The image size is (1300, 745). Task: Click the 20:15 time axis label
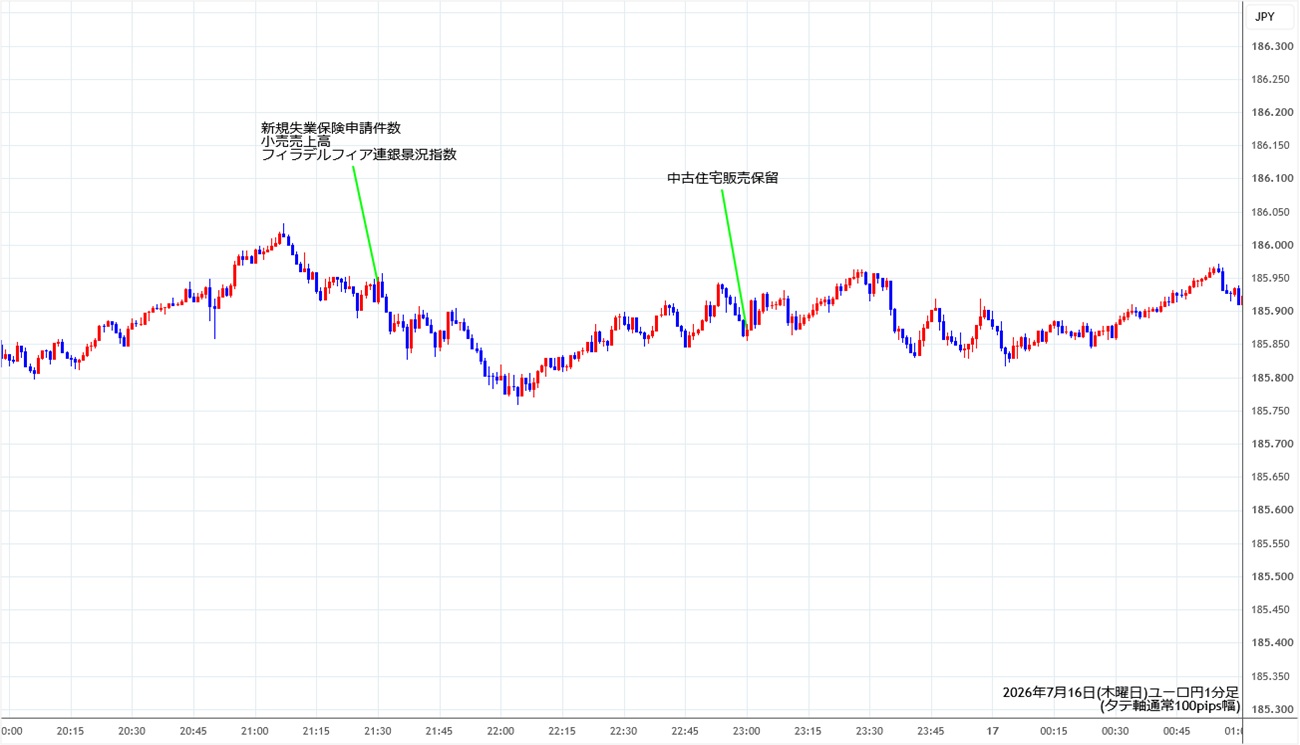tap(70, 731)
